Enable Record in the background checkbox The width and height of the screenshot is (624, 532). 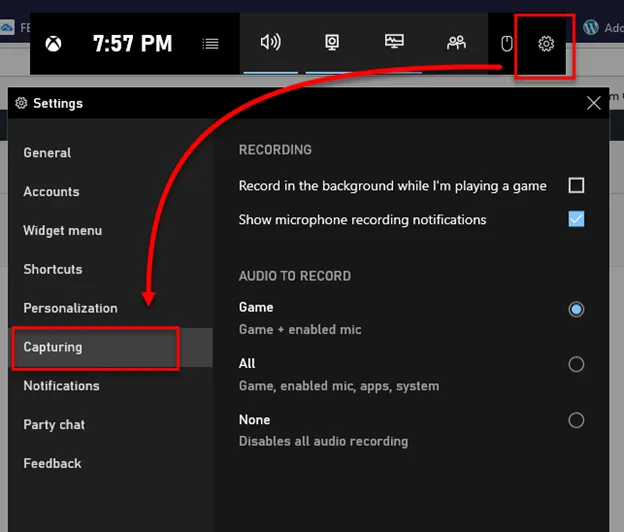[576, 185]
